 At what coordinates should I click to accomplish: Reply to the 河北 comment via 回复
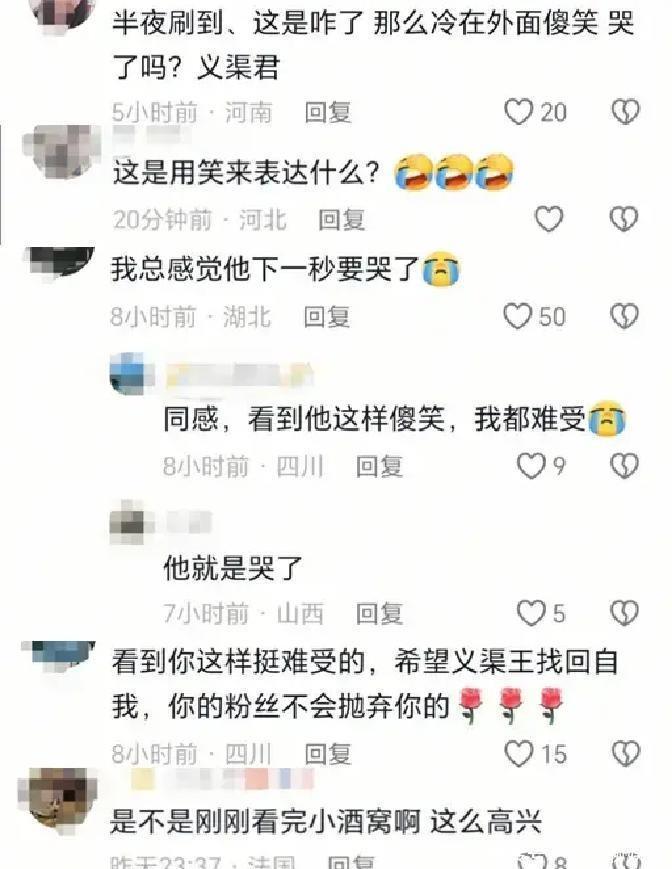pos(341,219)
